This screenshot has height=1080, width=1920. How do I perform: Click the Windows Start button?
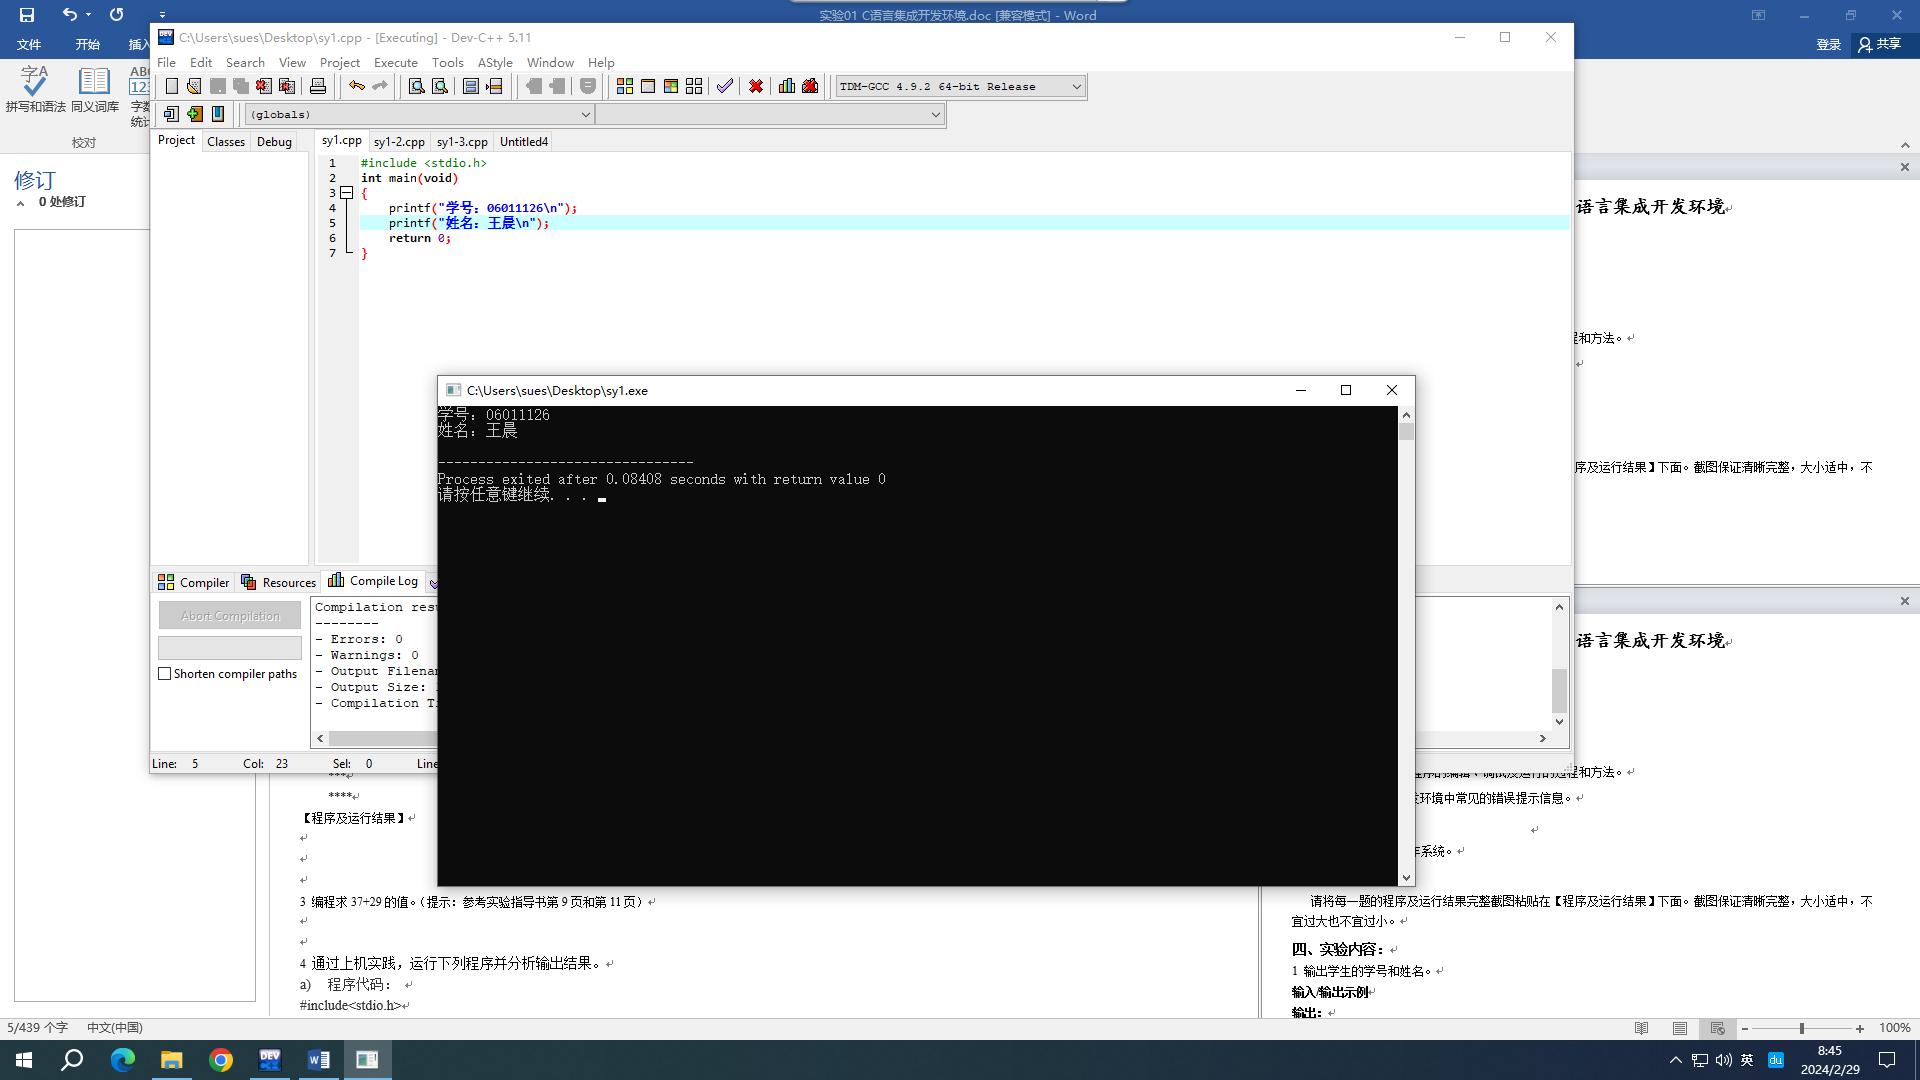[x=24, y=1060]
